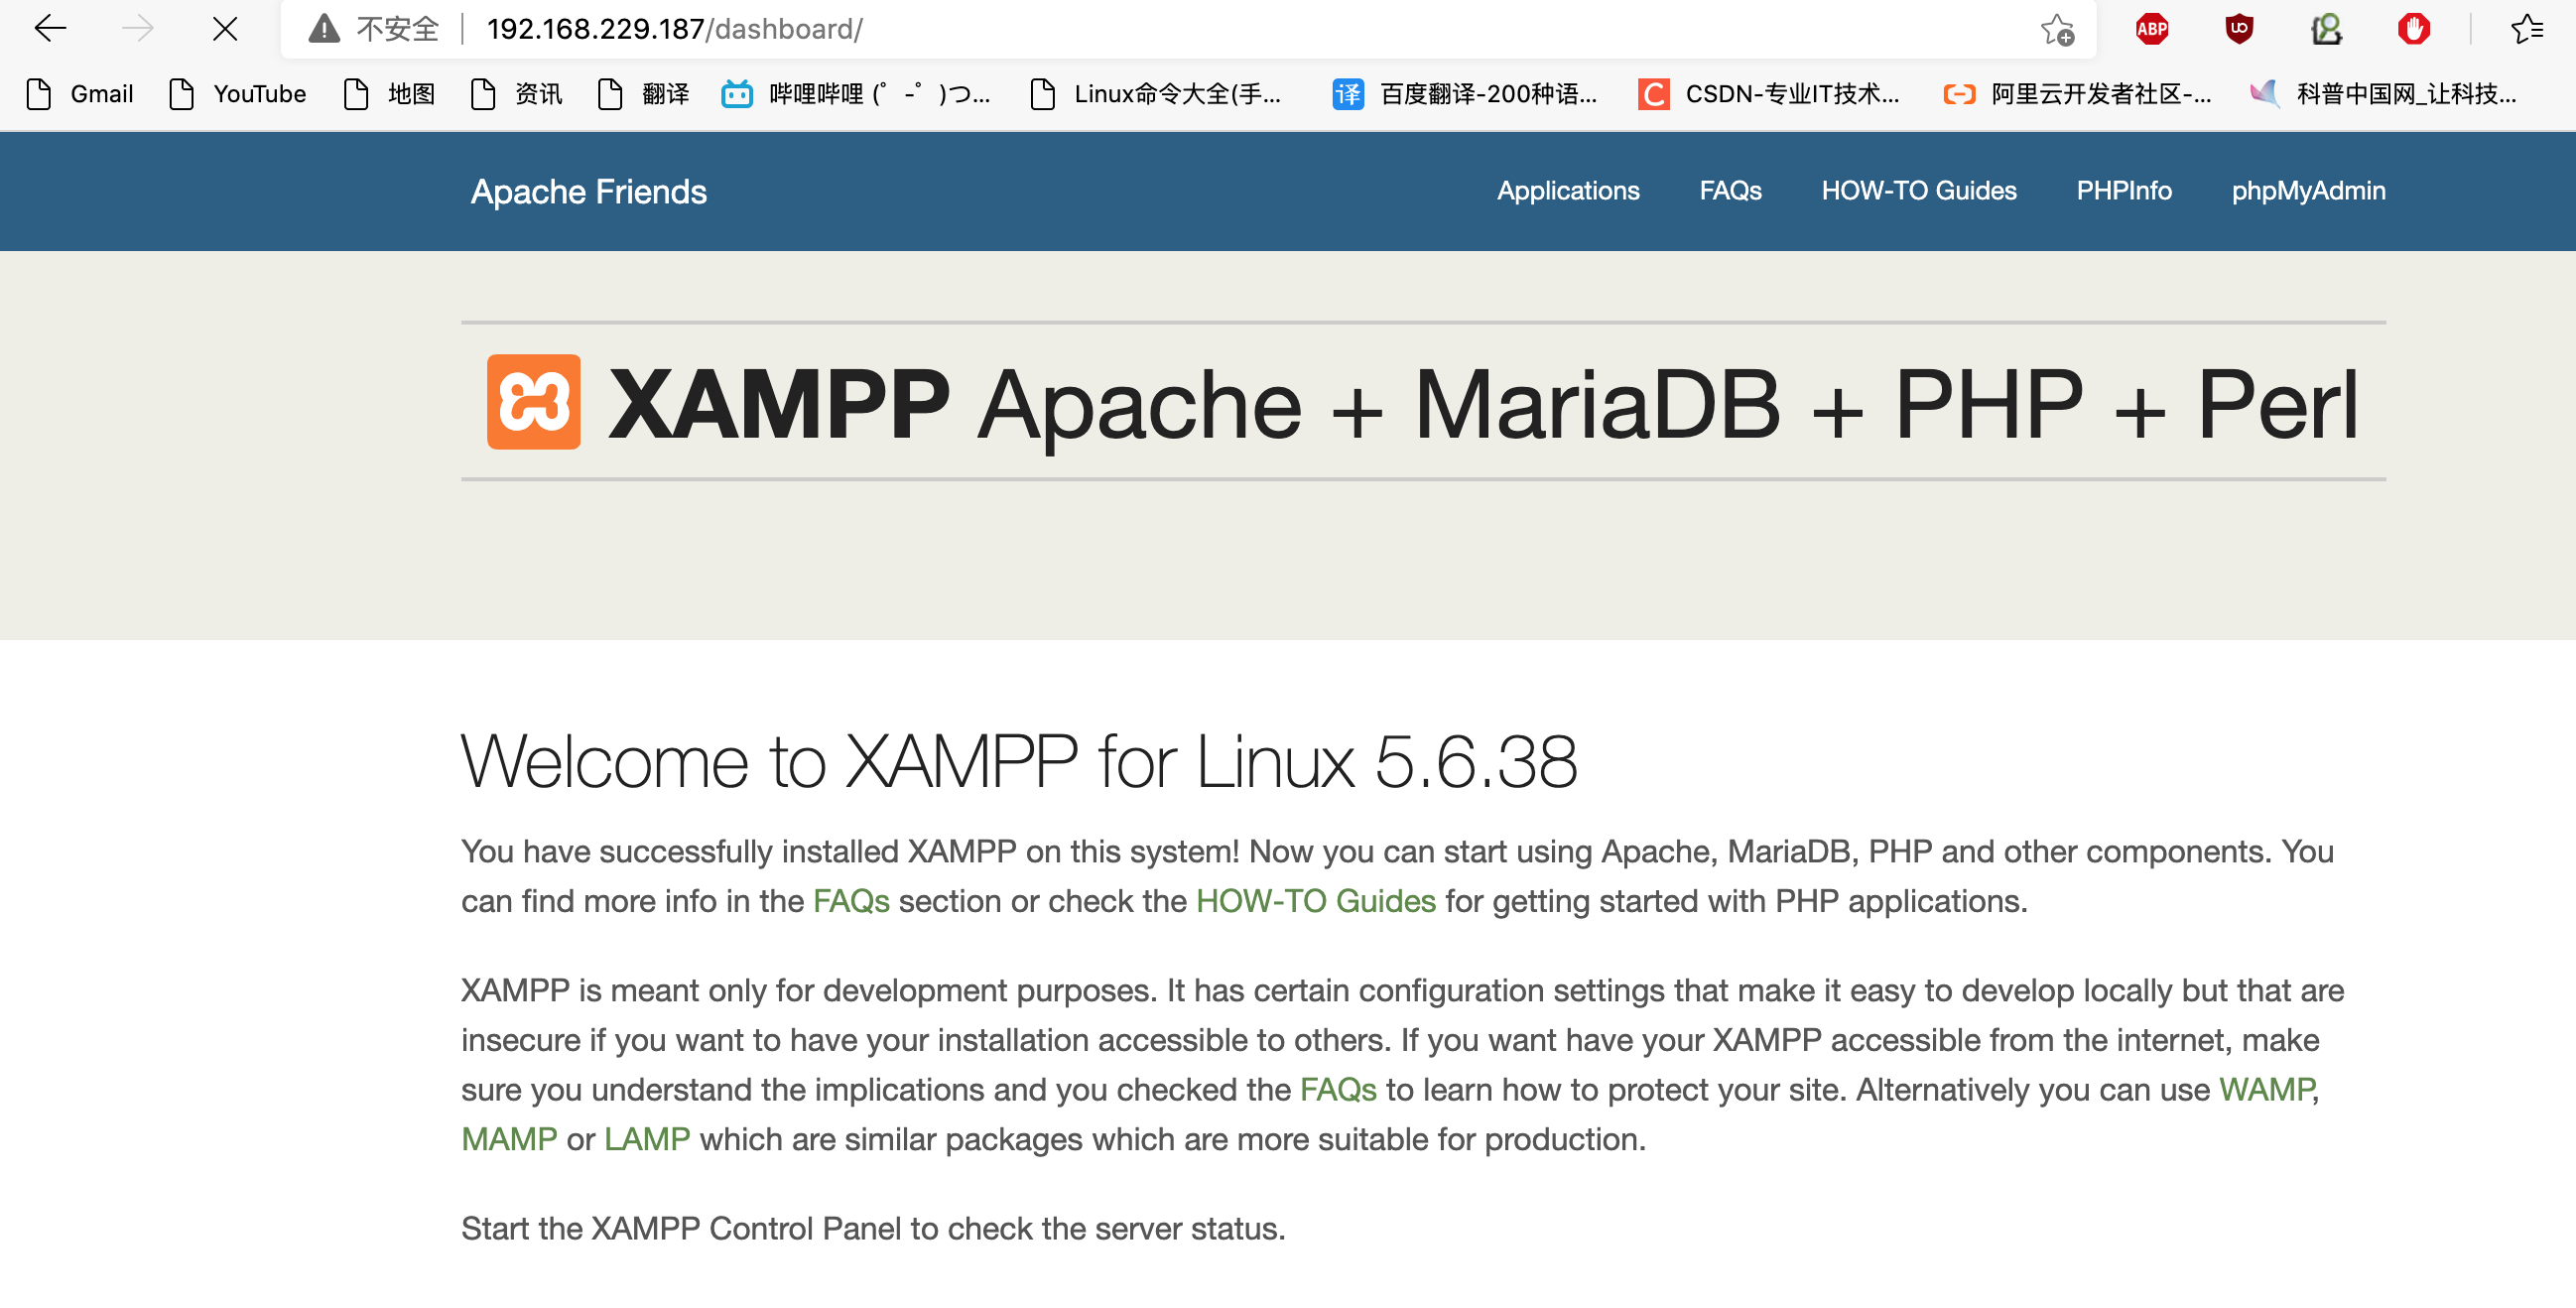
Task: Click the browser back arrow
Action: pyautogui.click(x=50, y=29)
